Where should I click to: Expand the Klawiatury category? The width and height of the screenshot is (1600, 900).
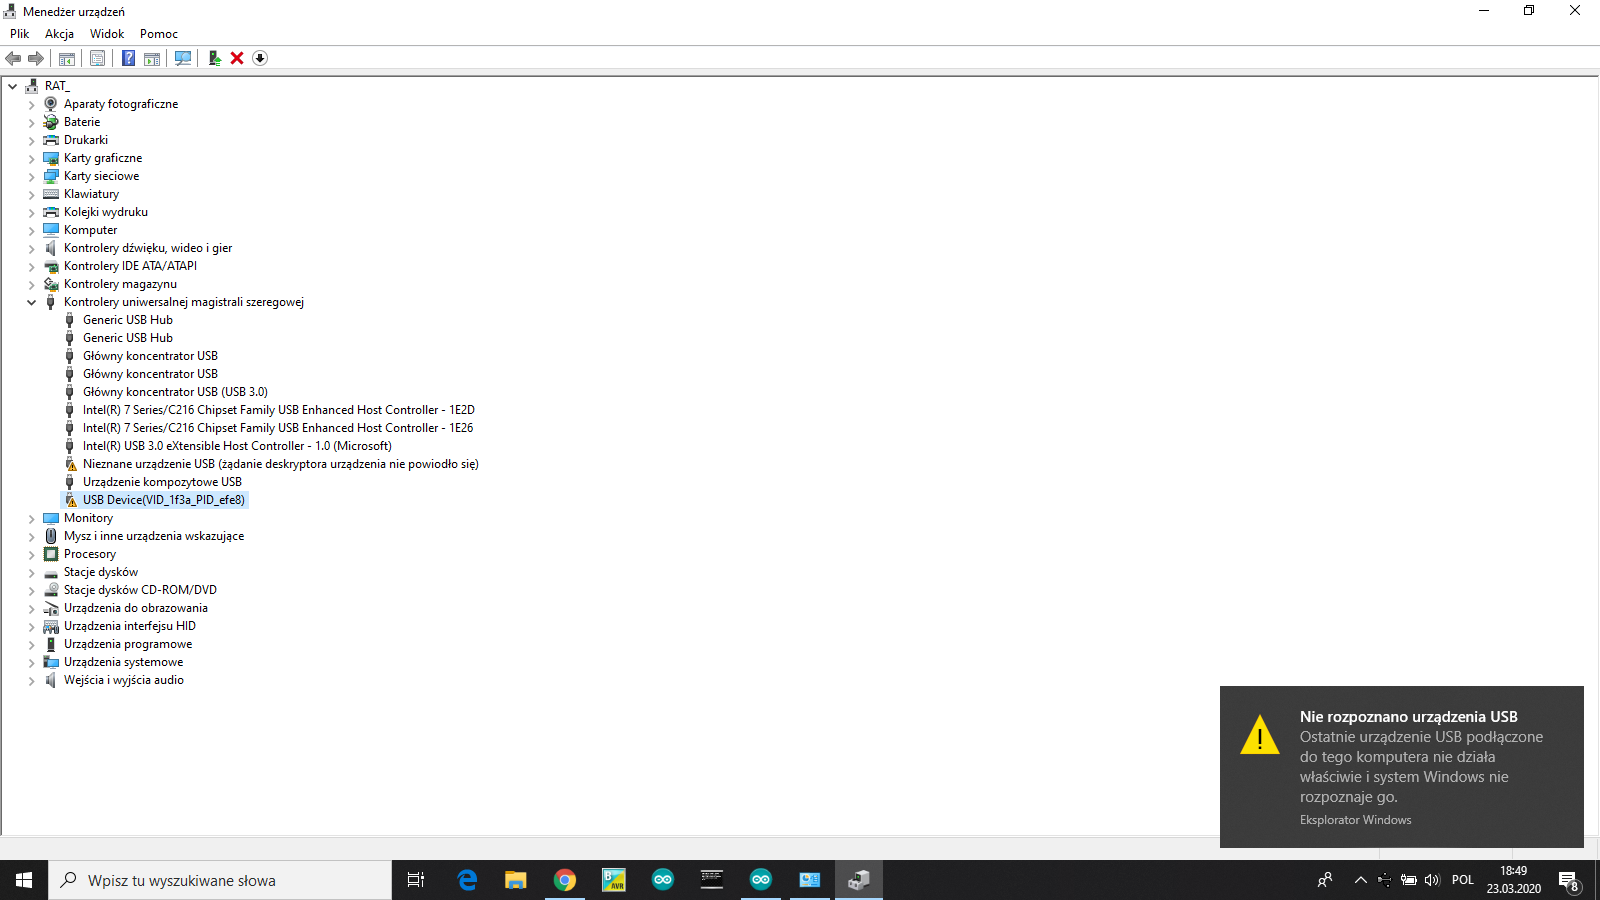pyautogui.click(x=31, y=194)
